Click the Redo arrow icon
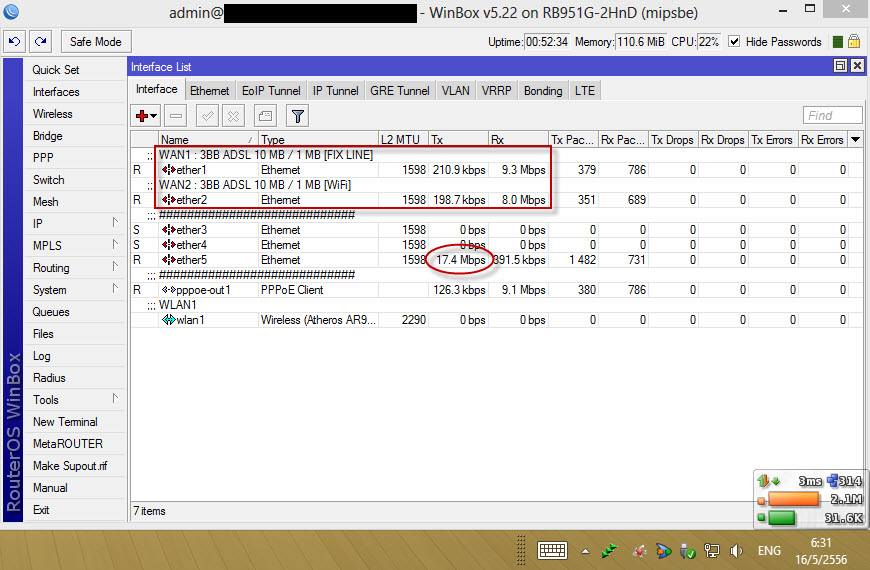The image size is (870, 570). tap(41, 42)
